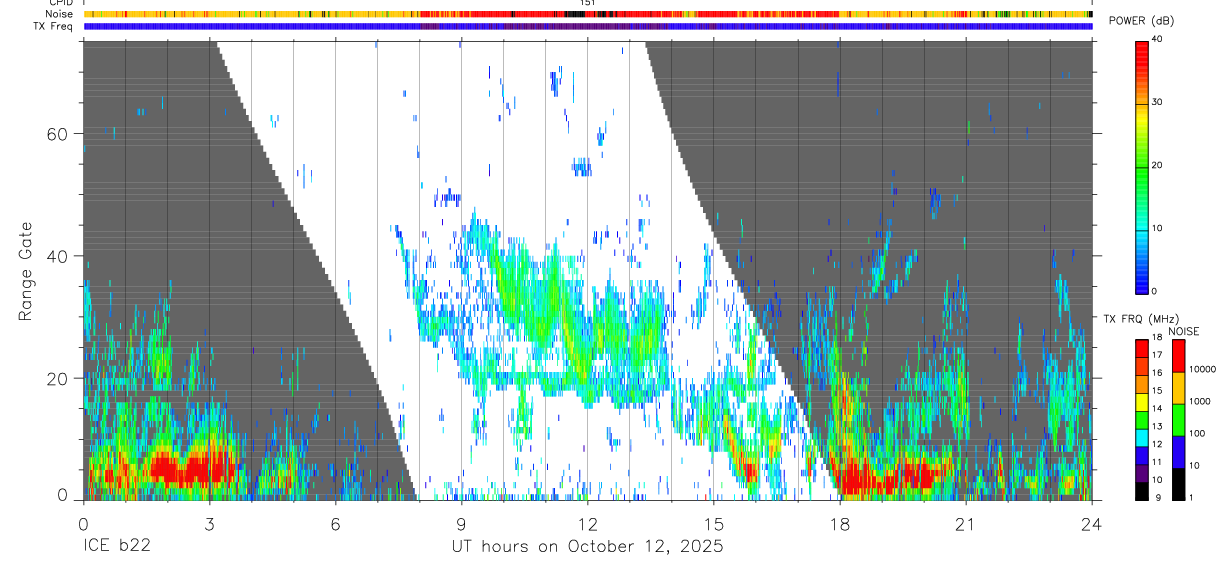Click the 1000 label on NOISE legend
This screenshot has height=567, width=1228.
click(1199, 401)
